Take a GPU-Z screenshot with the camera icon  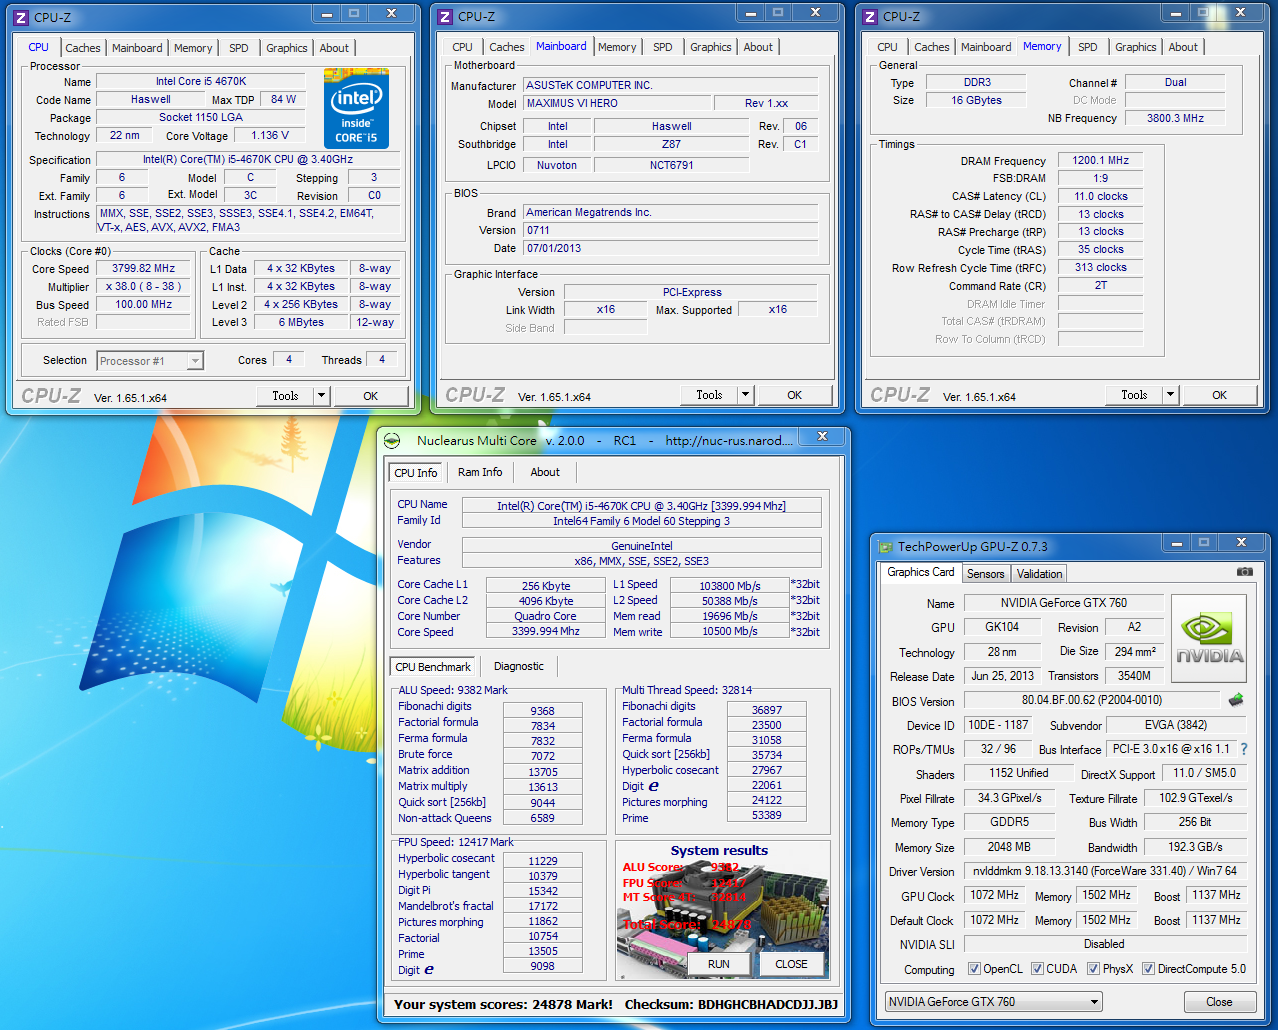point(1244,572)
